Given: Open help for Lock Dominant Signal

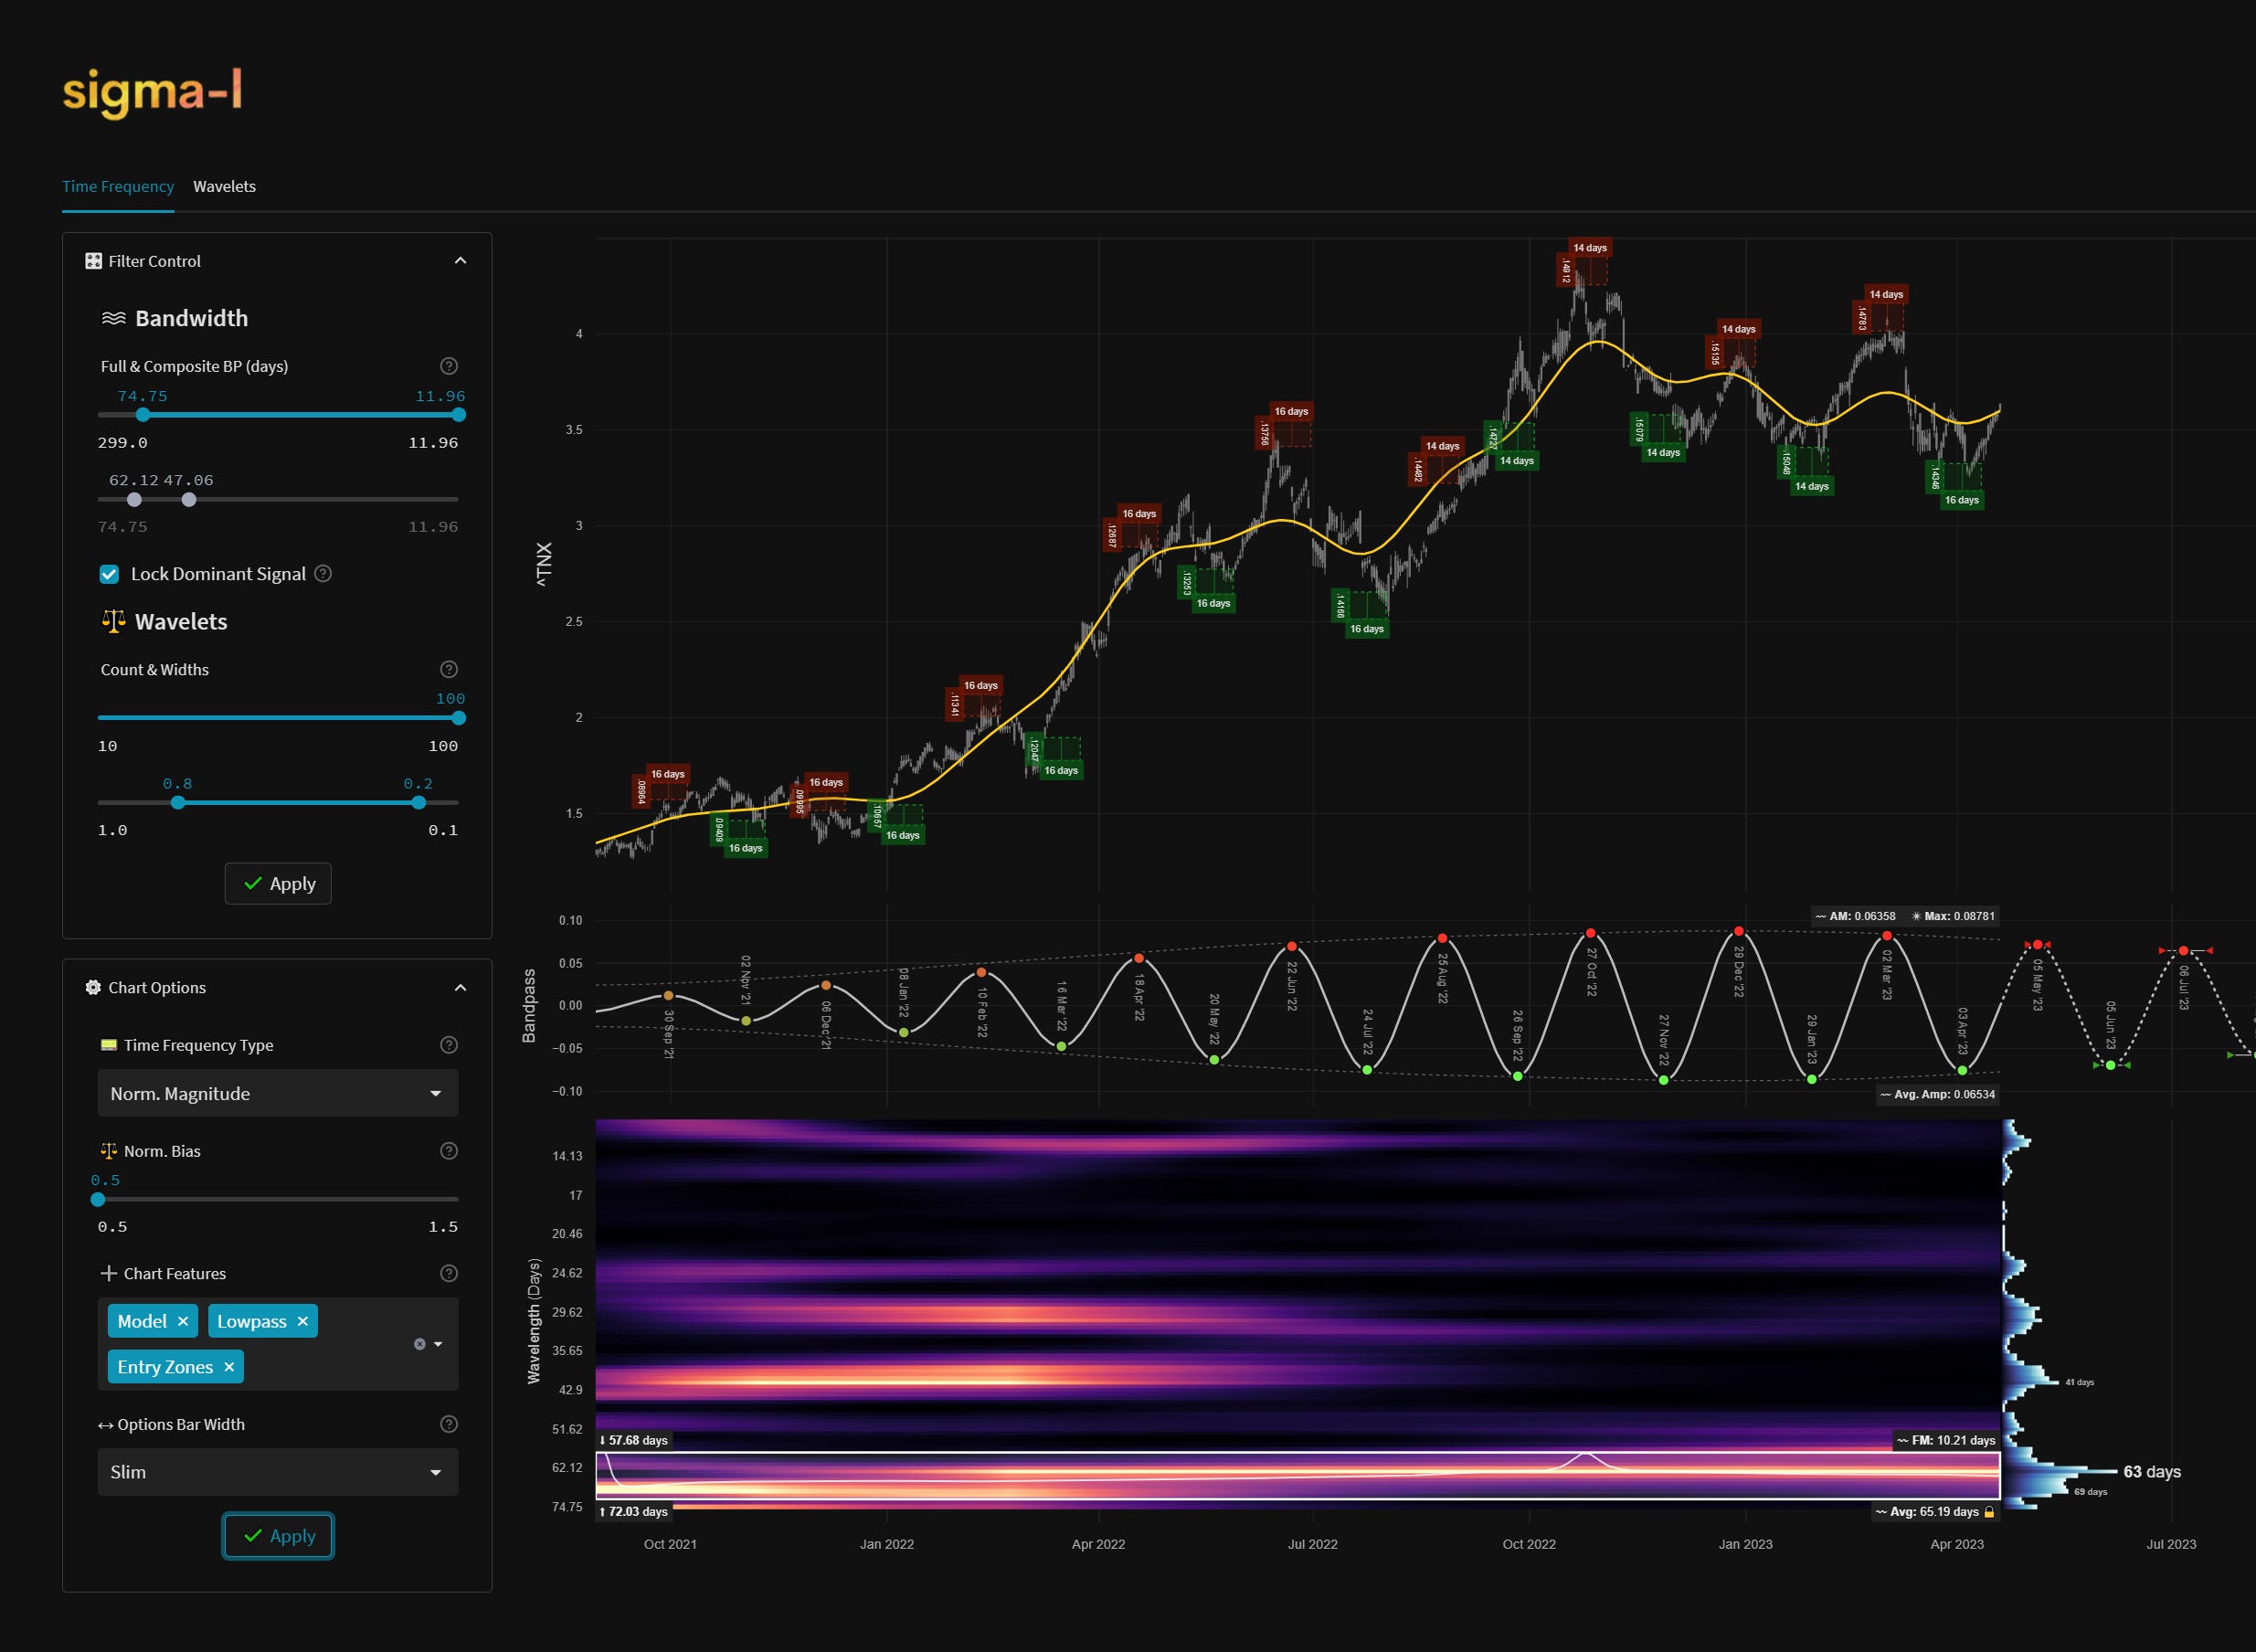Looking at the screenshot, I should 323,574.
